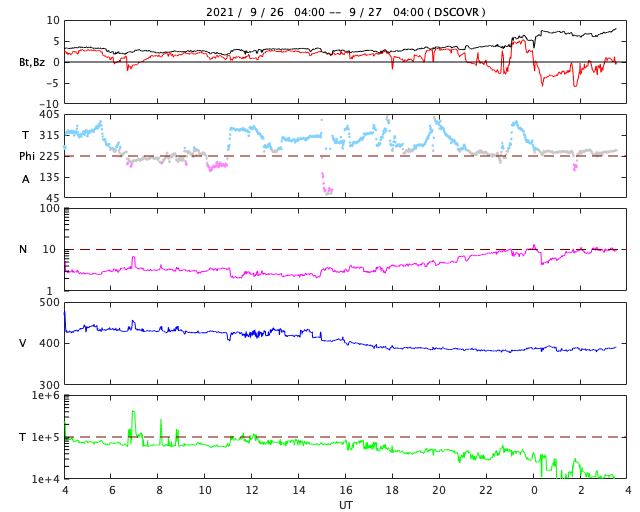The width and height of the screenshot is (640, 512).
Task: Click the 405 tick label
Action: pos(49,115)
